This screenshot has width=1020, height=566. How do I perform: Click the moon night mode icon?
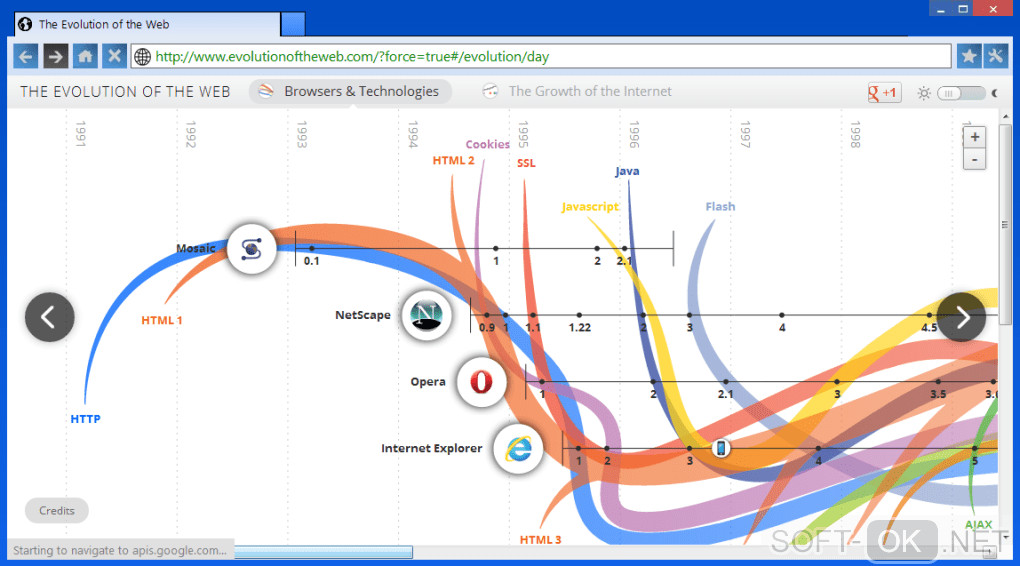tap(995, 94)
